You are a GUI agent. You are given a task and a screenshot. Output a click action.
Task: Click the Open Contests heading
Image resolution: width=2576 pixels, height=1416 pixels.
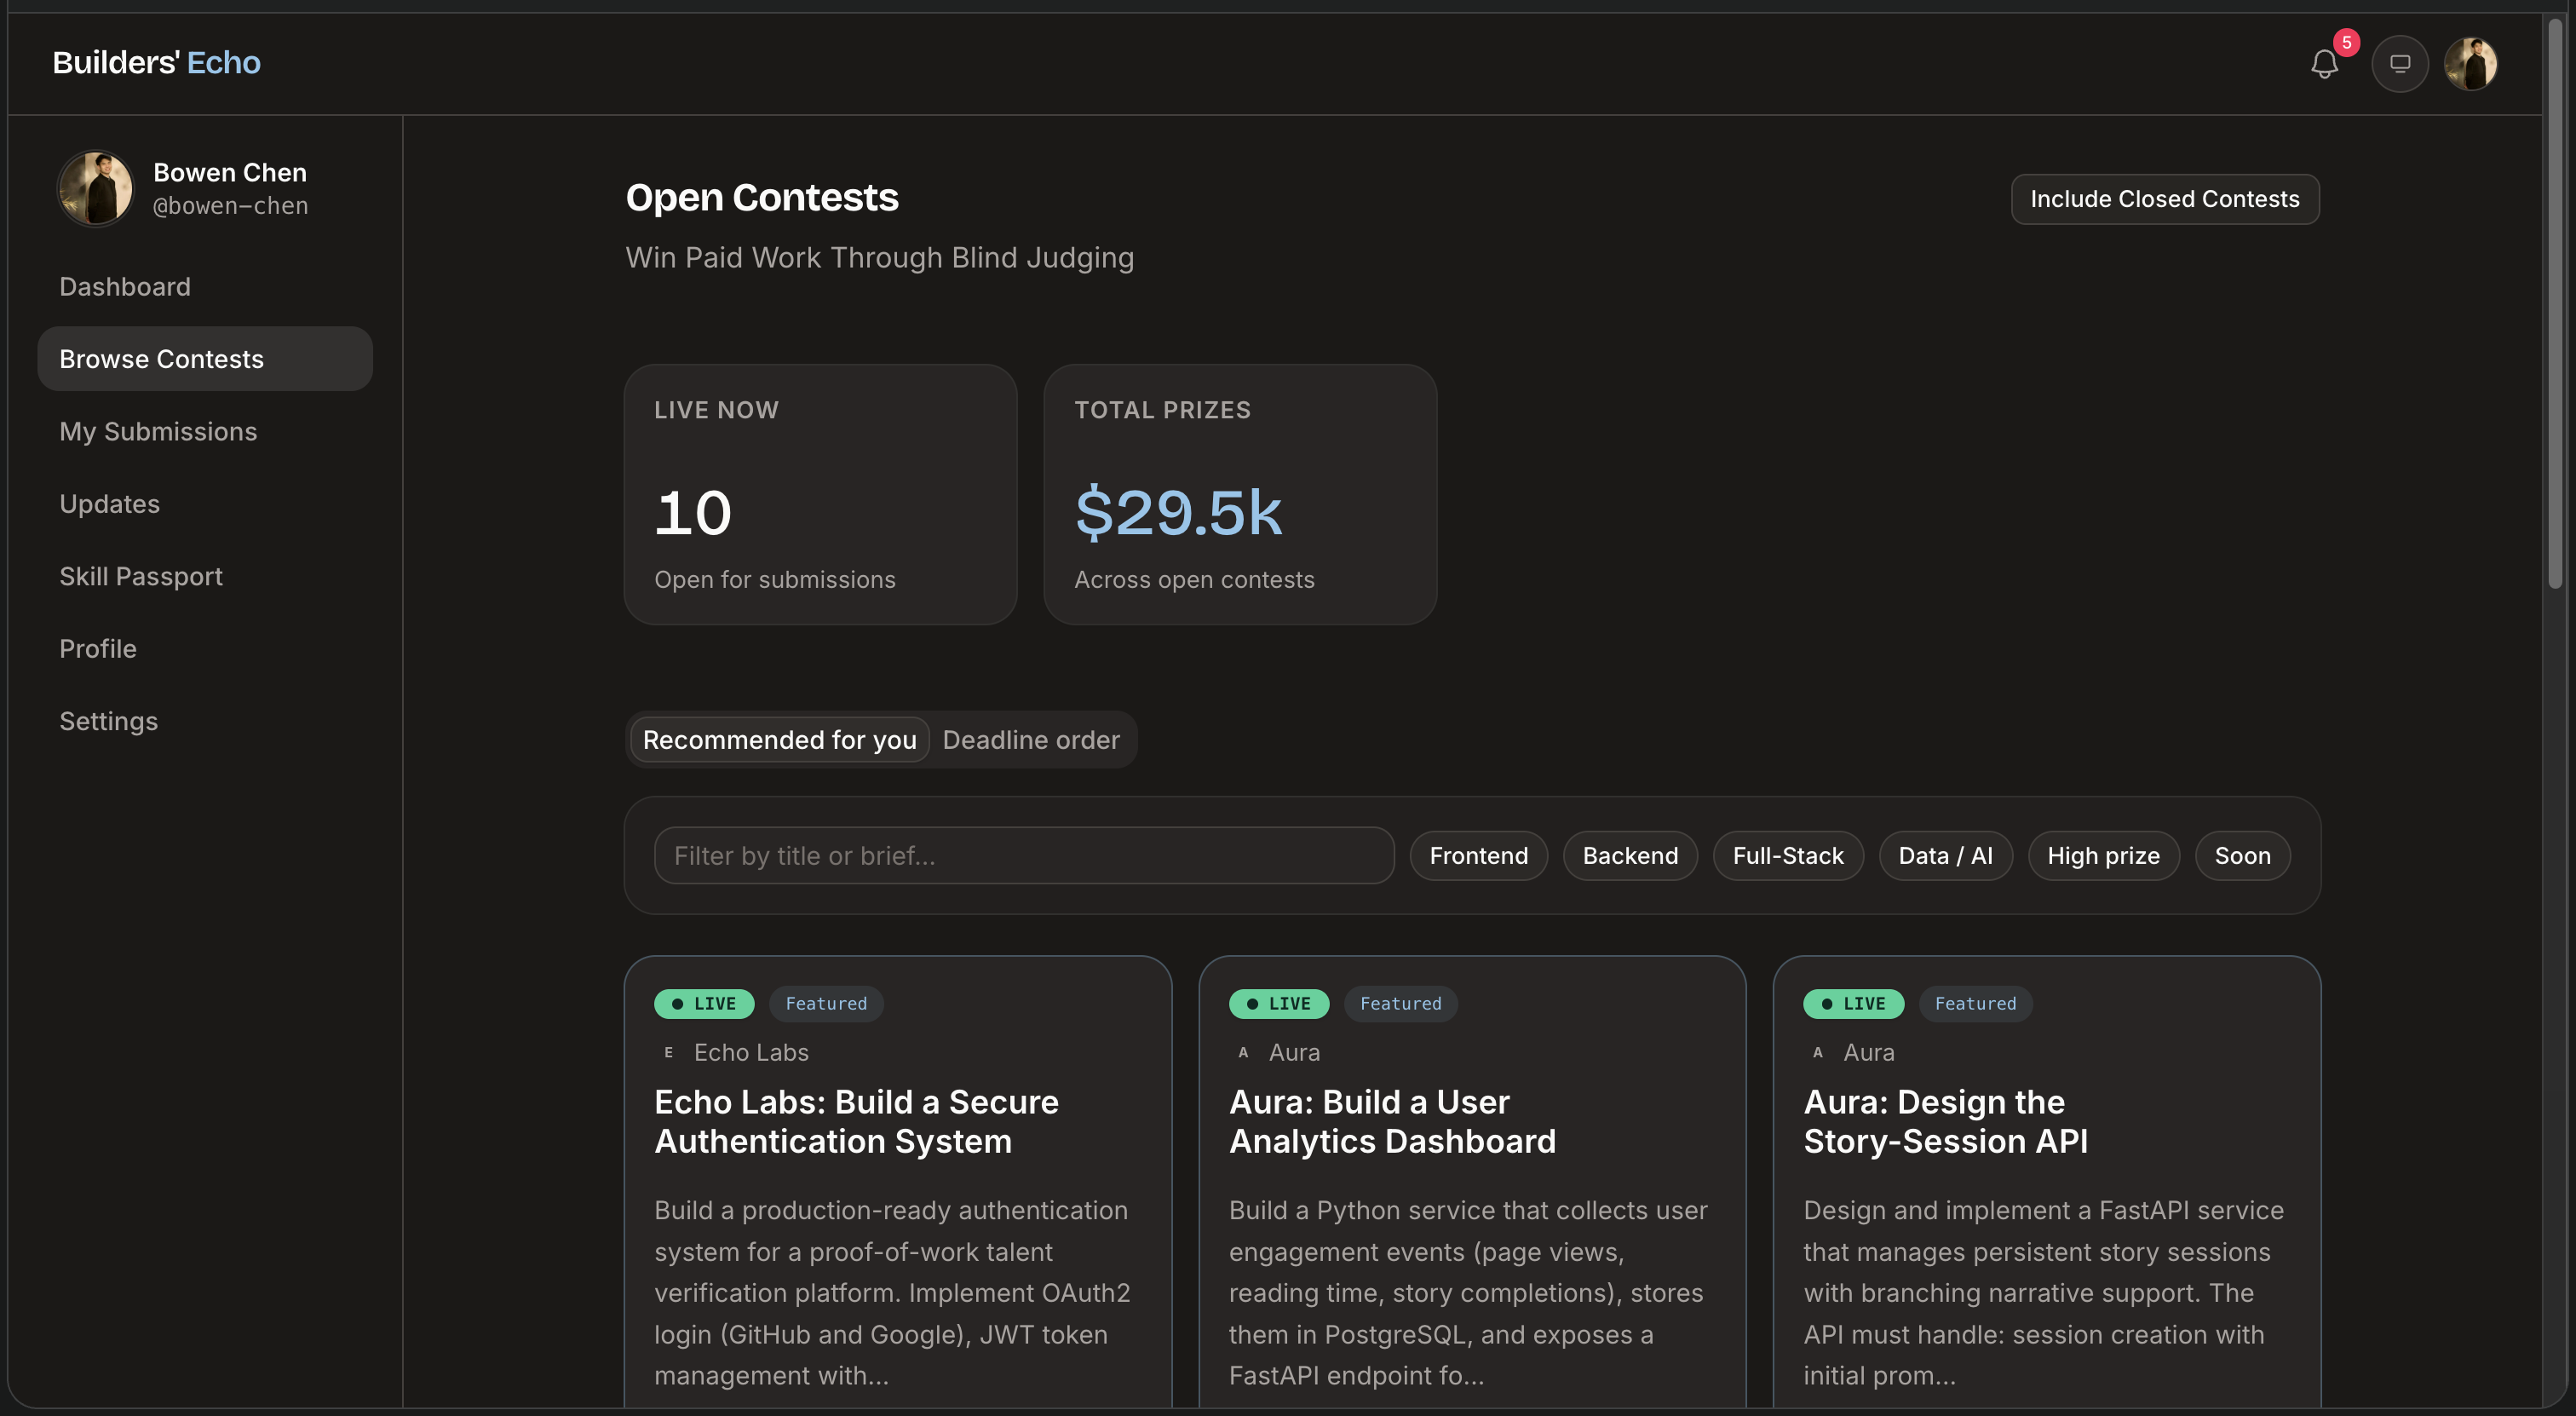(x=762, y=198)
